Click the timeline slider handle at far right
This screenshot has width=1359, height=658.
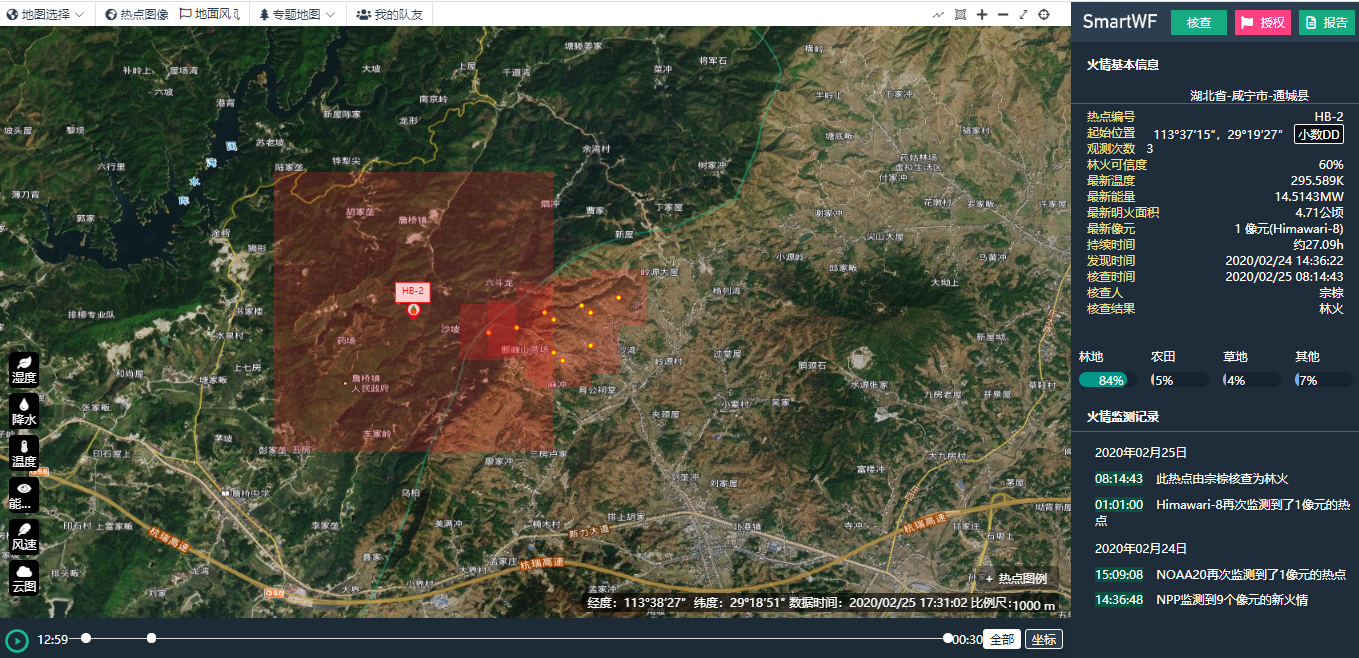948,638
